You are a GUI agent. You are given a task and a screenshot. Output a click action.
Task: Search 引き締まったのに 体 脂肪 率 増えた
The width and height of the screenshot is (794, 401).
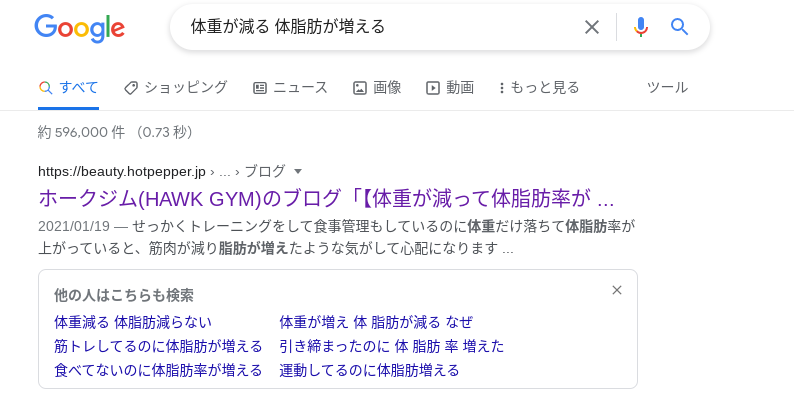click(391, 346)
